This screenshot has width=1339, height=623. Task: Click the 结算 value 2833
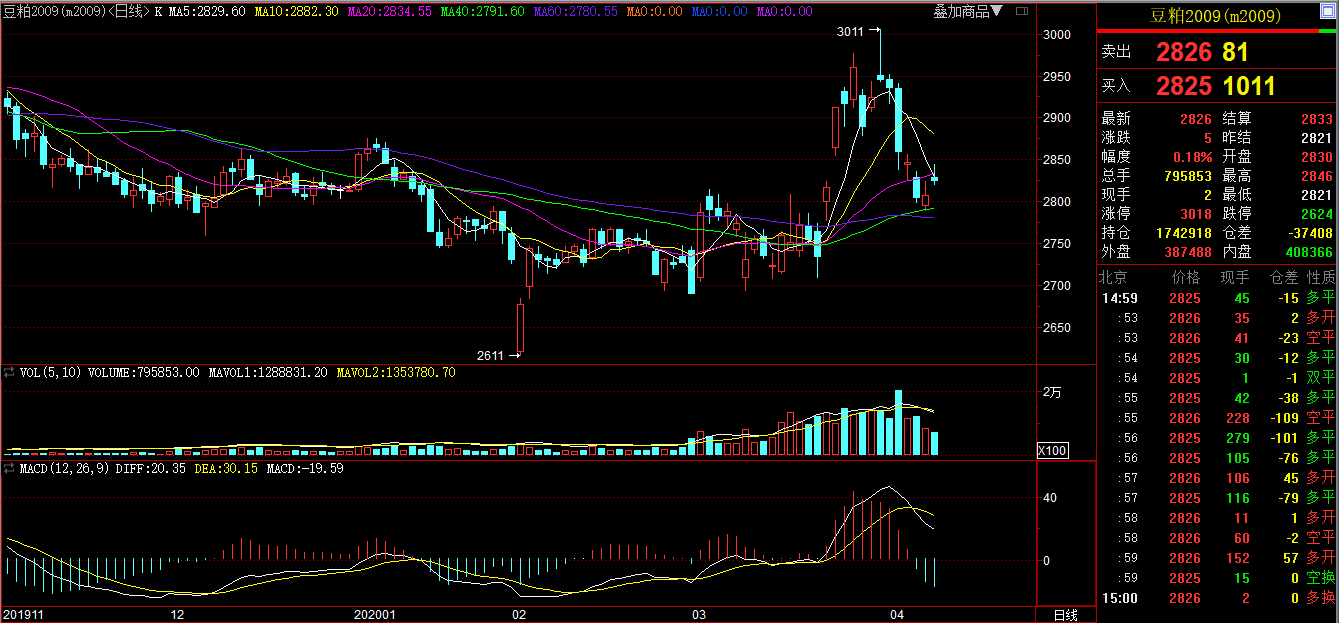pos(1317,119)
